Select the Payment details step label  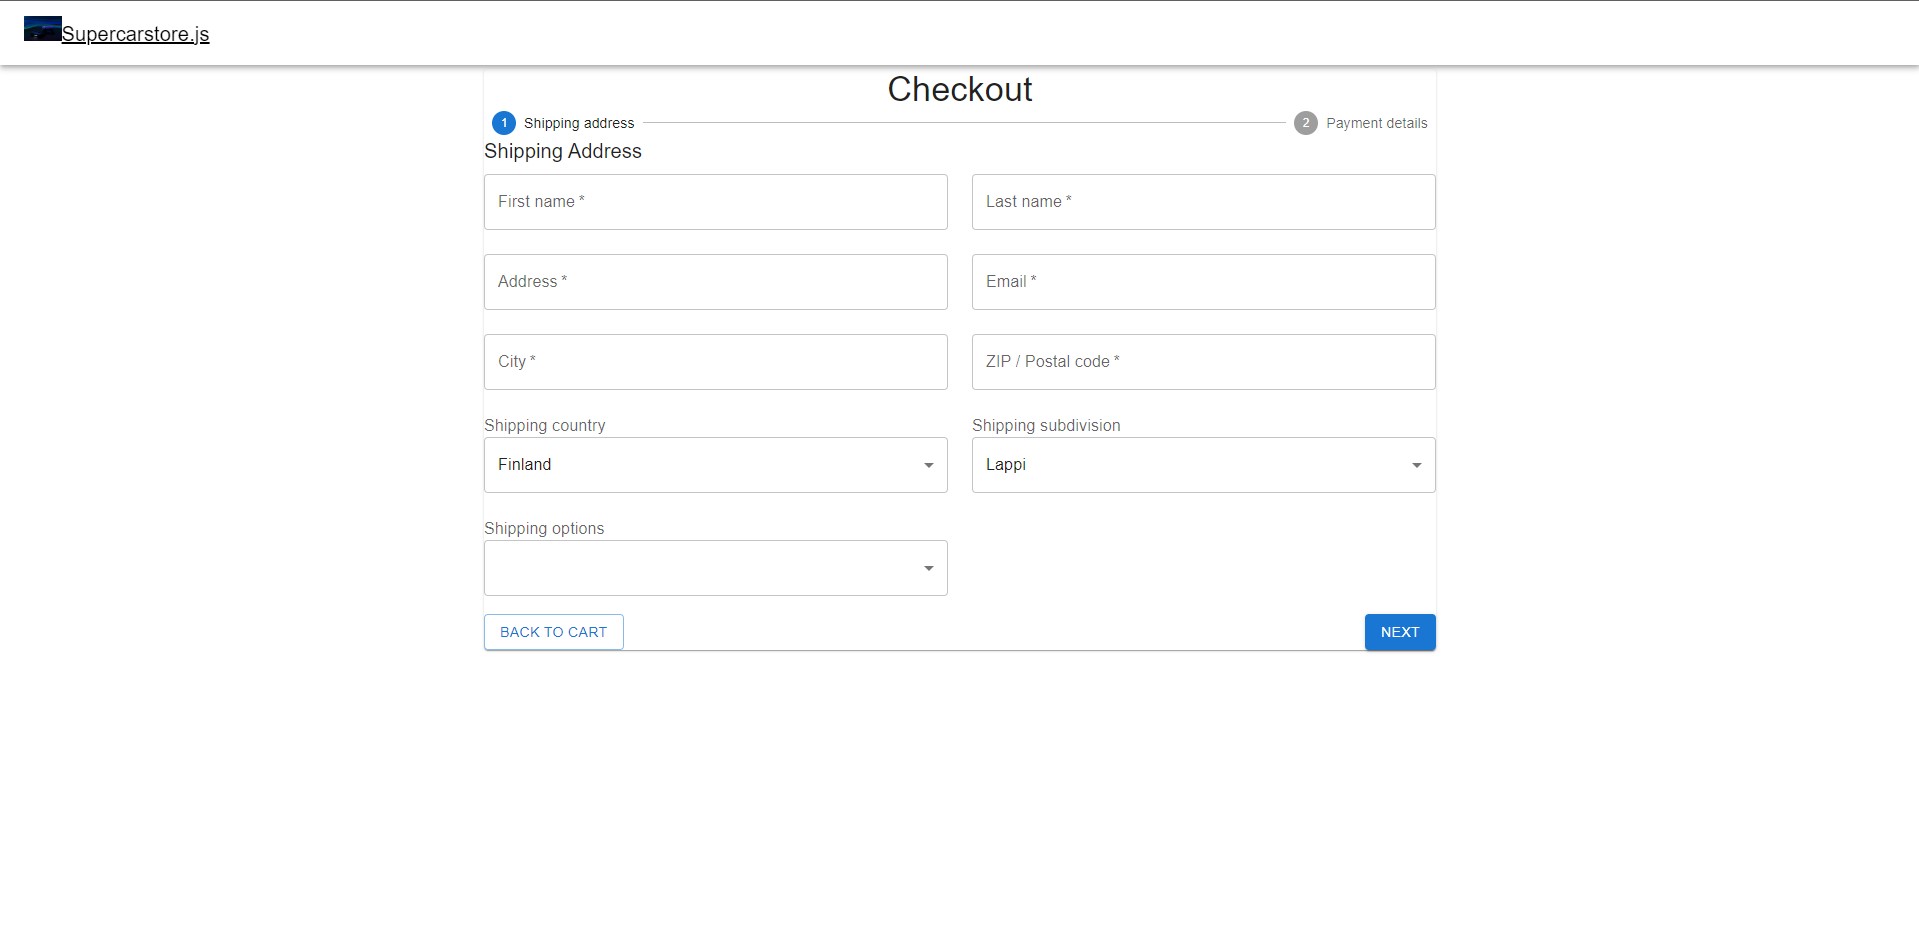point(1377,123)
